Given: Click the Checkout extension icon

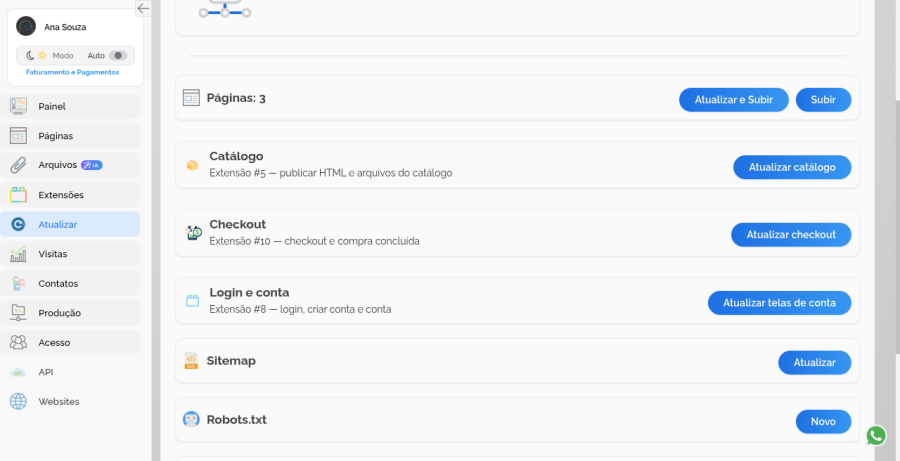Looking at the screenshot, I should pos(193,233).
